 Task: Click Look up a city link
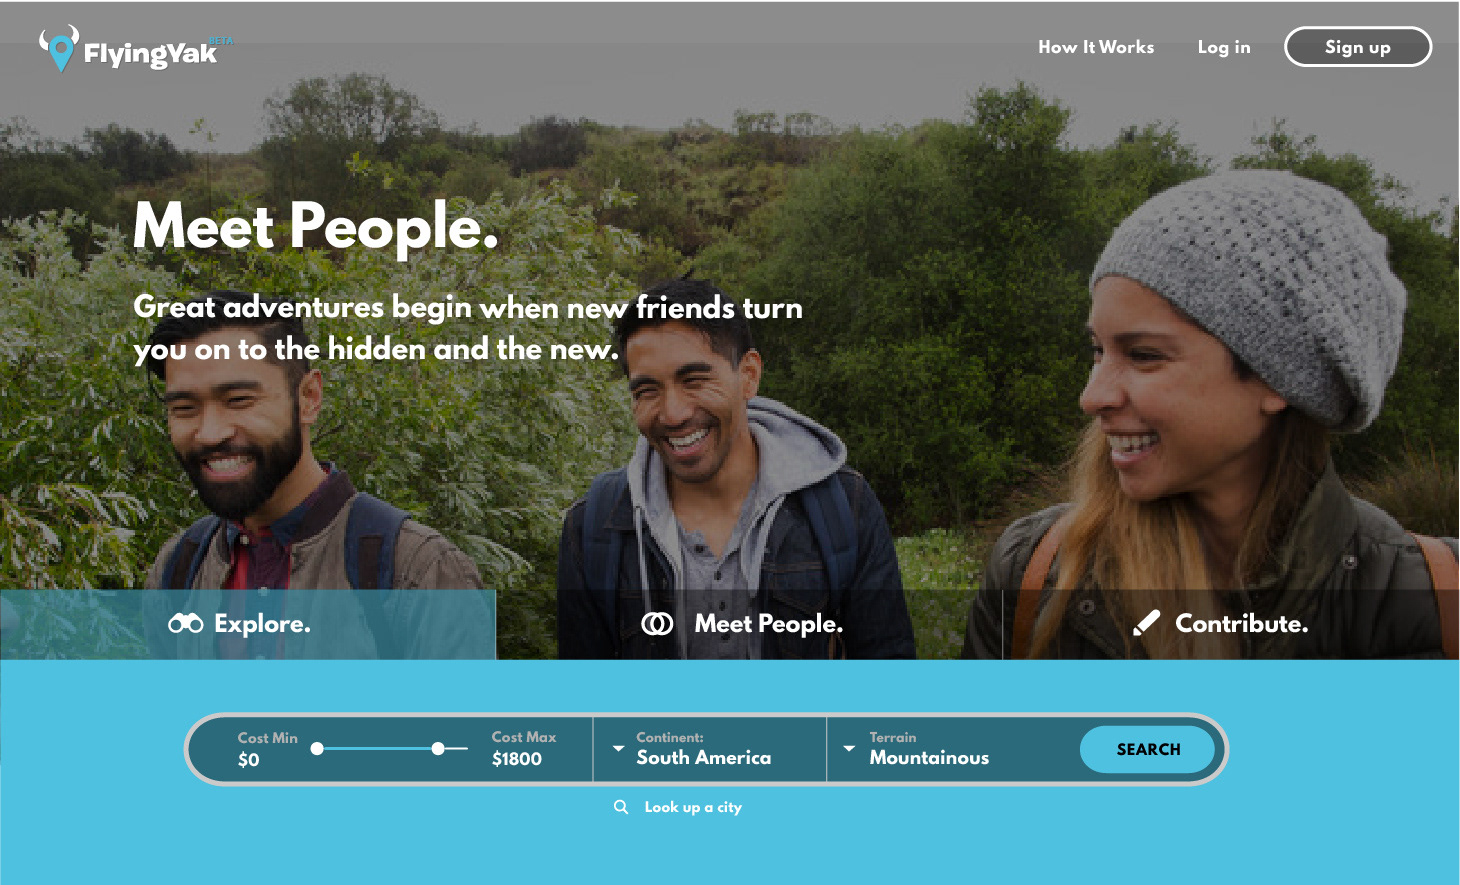[x=693, y=807]
